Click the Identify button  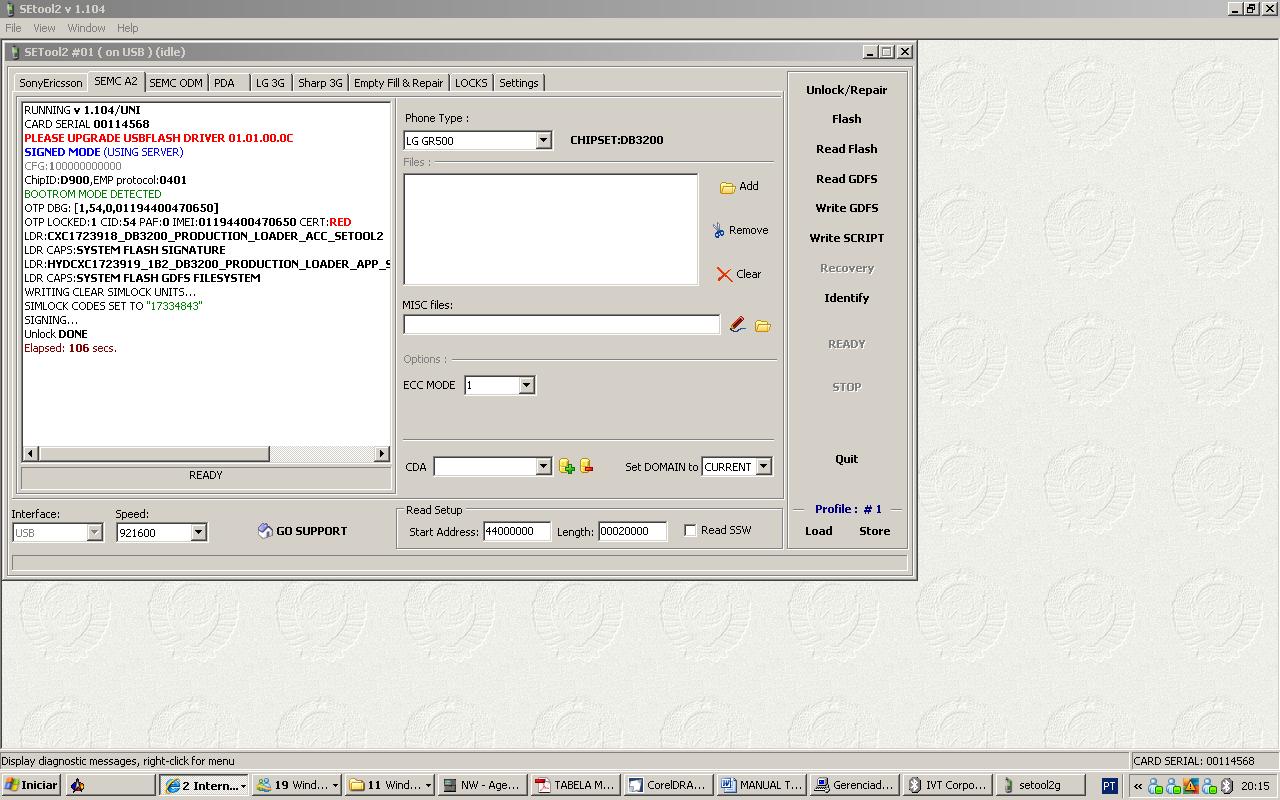click(846, 298)
